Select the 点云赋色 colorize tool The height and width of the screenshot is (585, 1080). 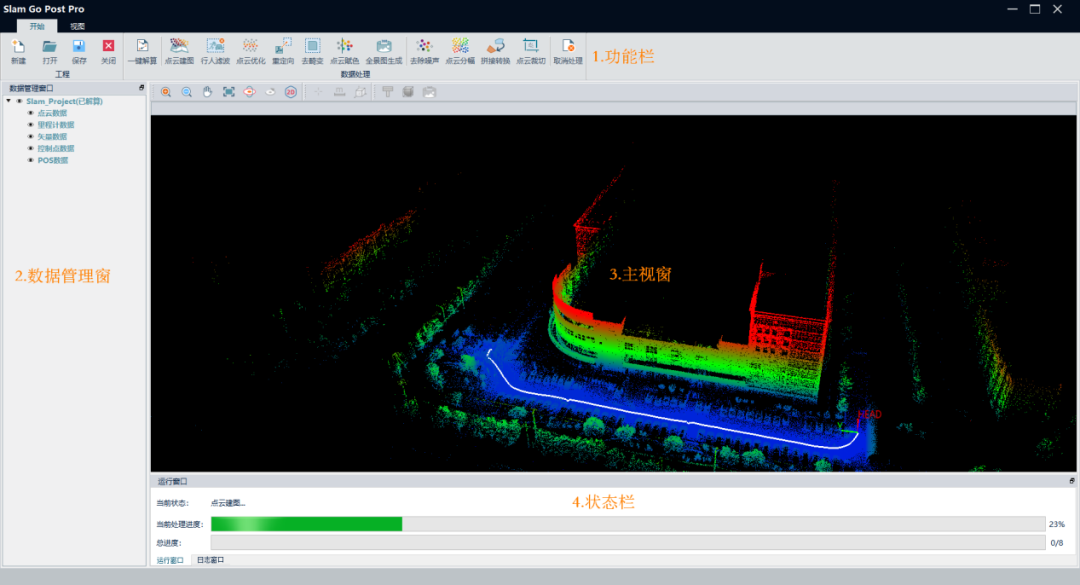click(x=344, y=47)
